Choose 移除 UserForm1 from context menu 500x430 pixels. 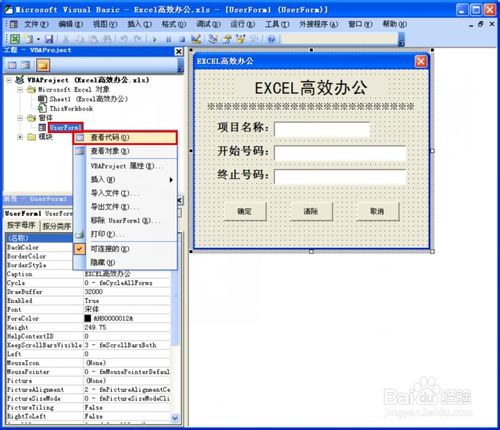point(125,220)
